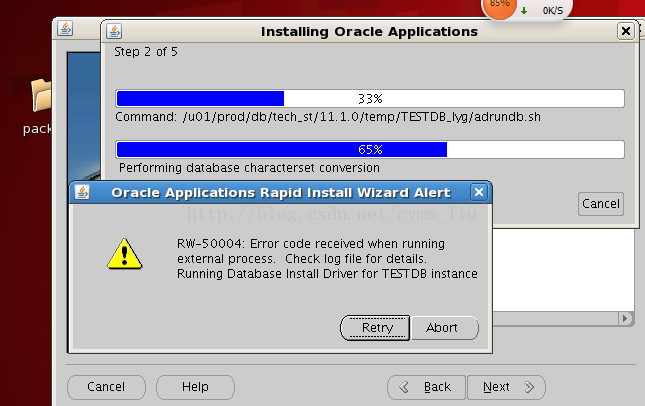Image resolution: width=645 pixels, height=406 pixels.
Task: Open the desktop folder icon
Action: [41, 95]
